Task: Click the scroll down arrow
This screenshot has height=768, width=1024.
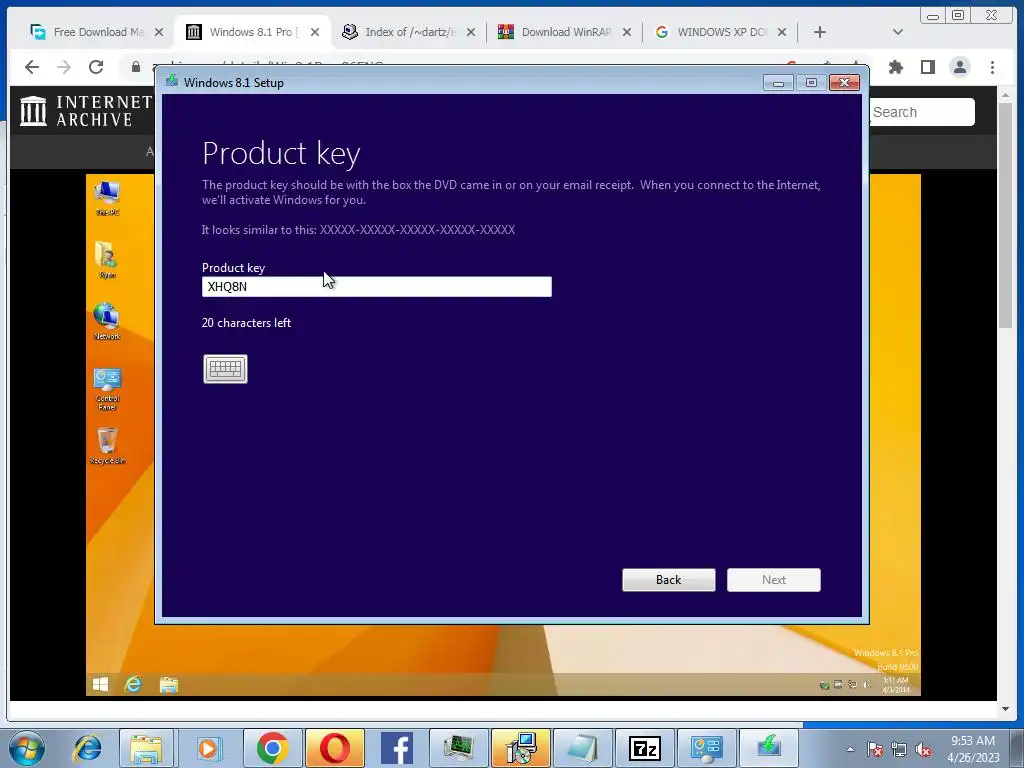Action: [x=1005, y=709]
